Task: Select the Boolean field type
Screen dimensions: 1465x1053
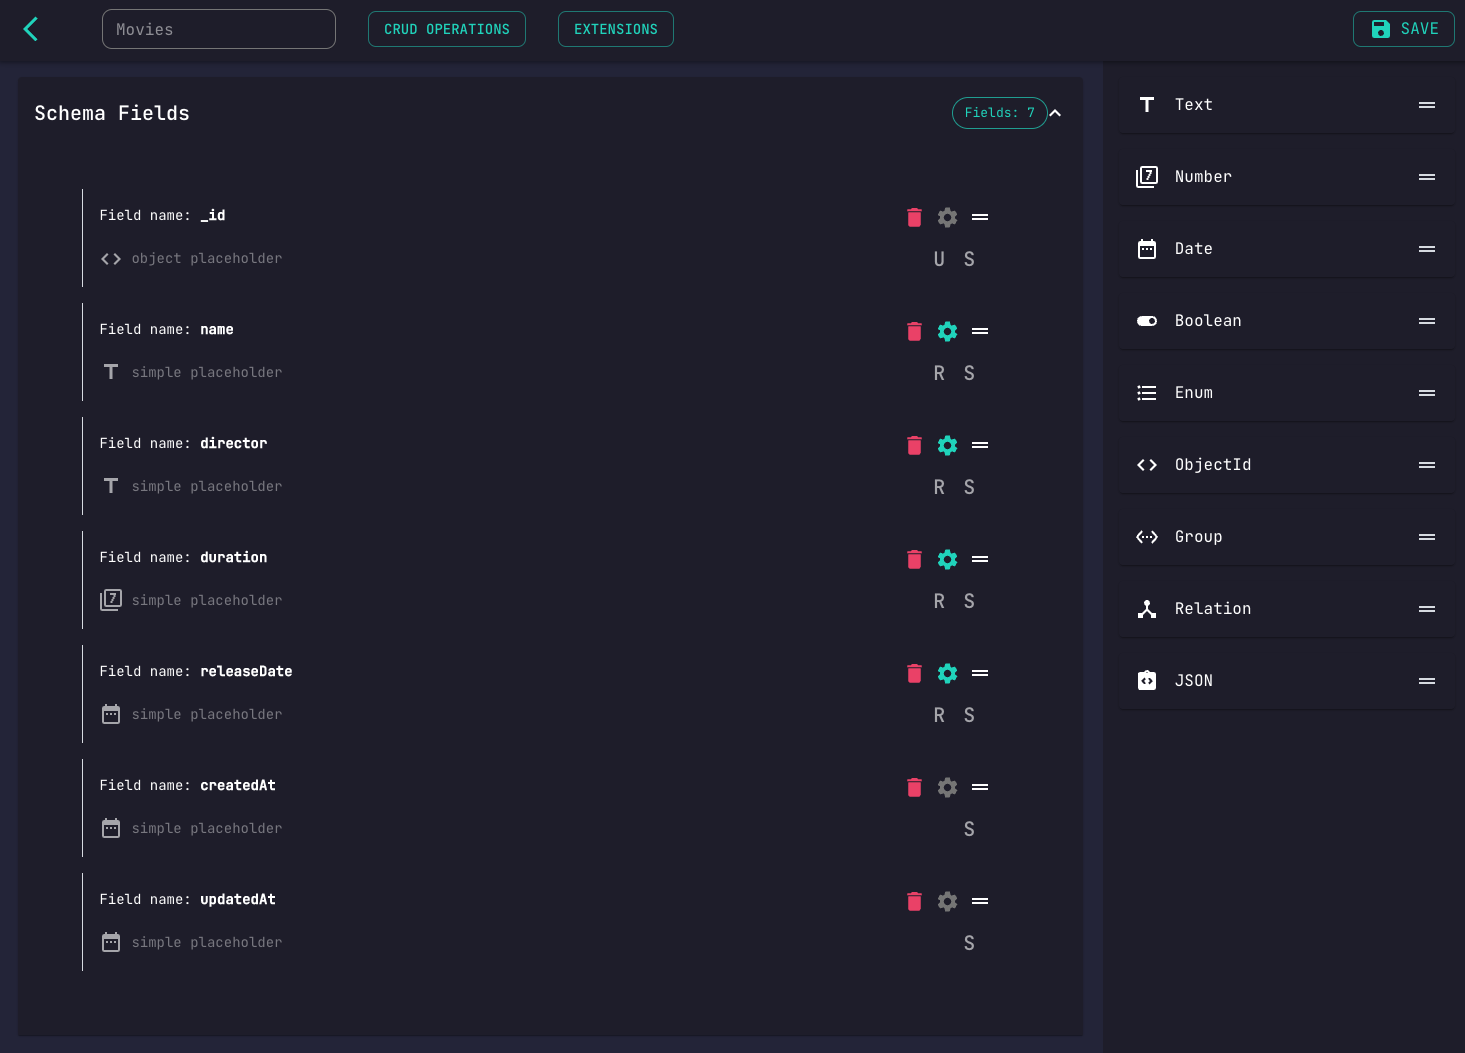Action: tap(1286, 321)
